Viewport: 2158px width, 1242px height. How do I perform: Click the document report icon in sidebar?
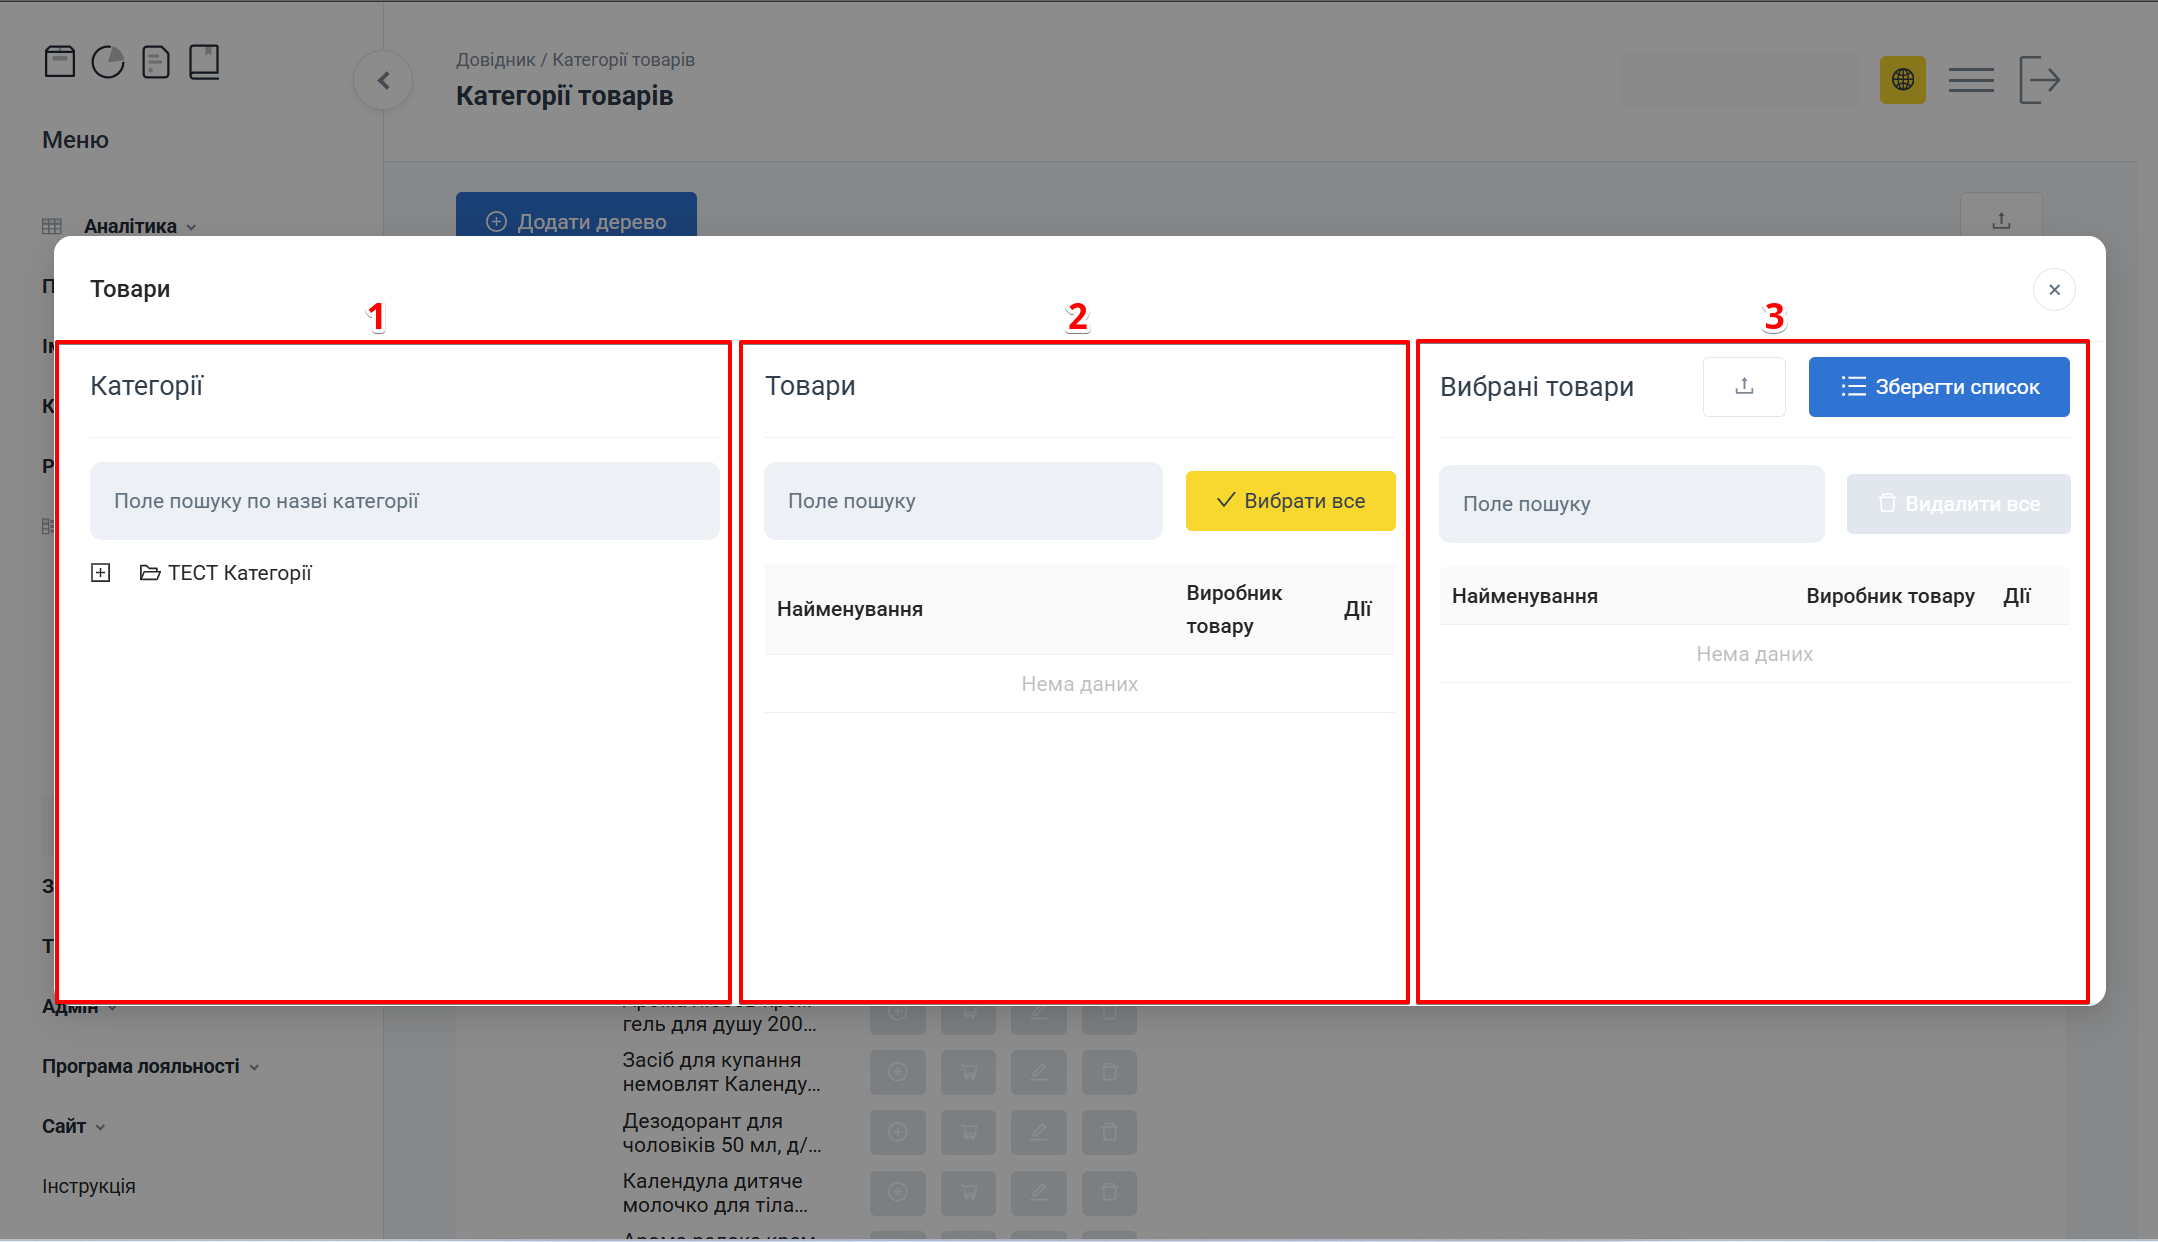(x=156, y=62)
